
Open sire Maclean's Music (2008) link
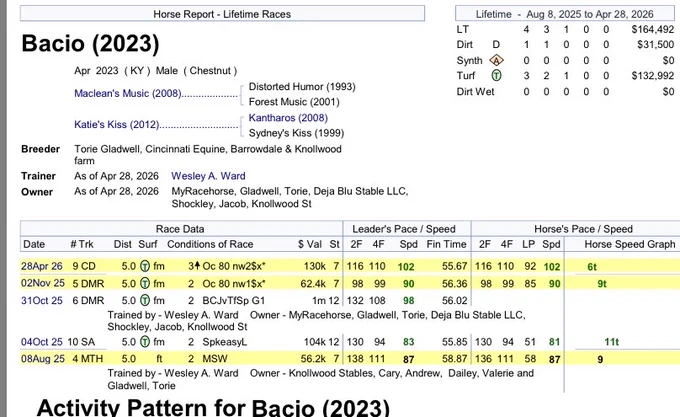128,93
